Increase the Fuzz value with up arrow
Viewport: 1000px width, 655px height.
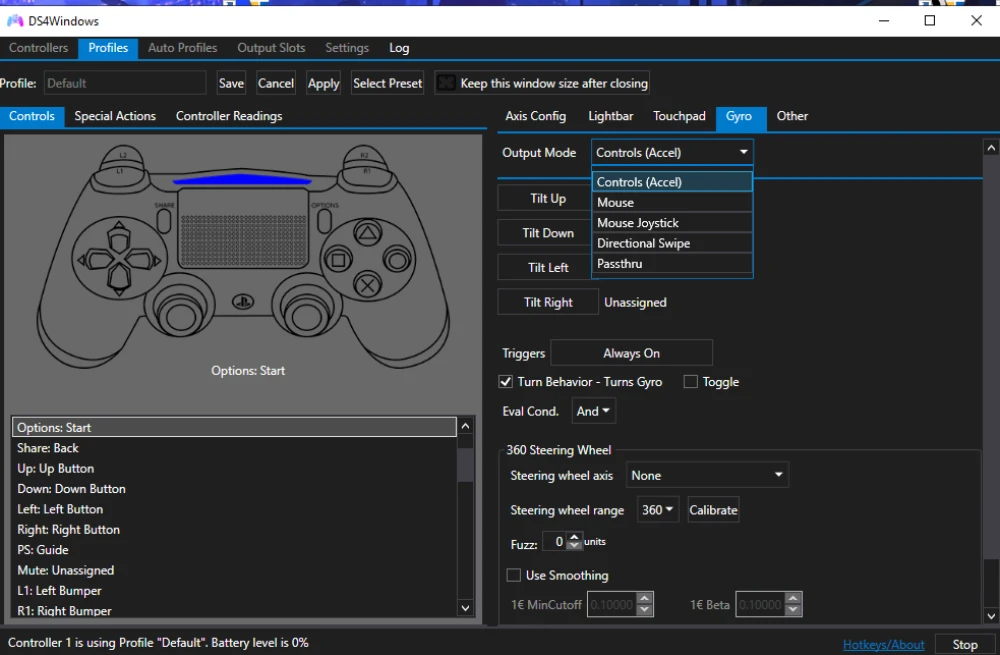click(574, 537)
